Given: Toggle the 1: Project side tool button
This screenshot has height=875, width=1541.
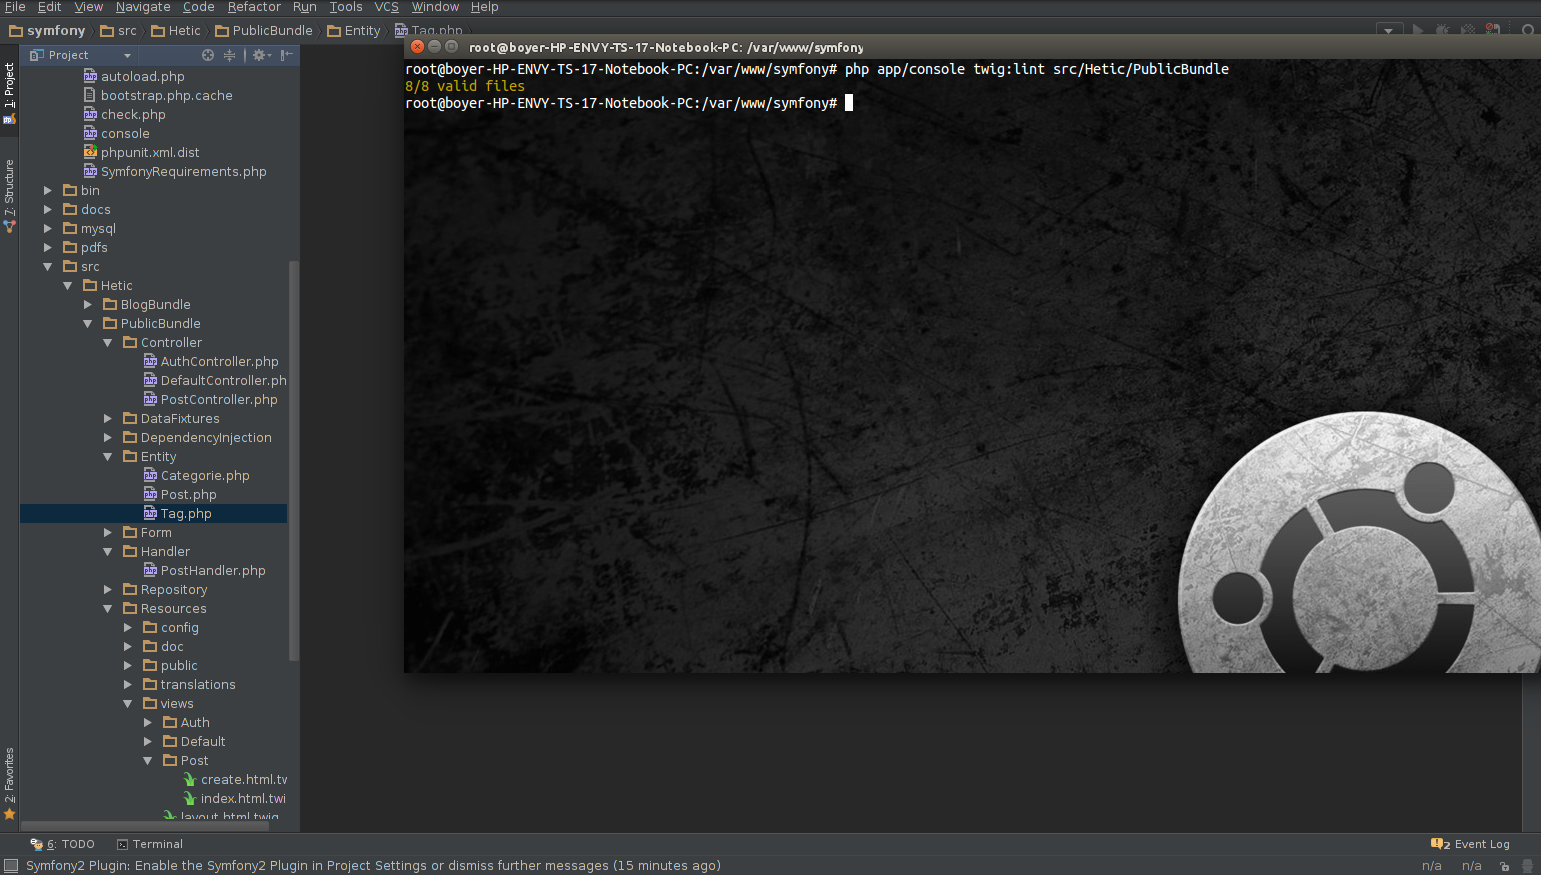Looking at the screenshot, I should click(x=9, y=93).
